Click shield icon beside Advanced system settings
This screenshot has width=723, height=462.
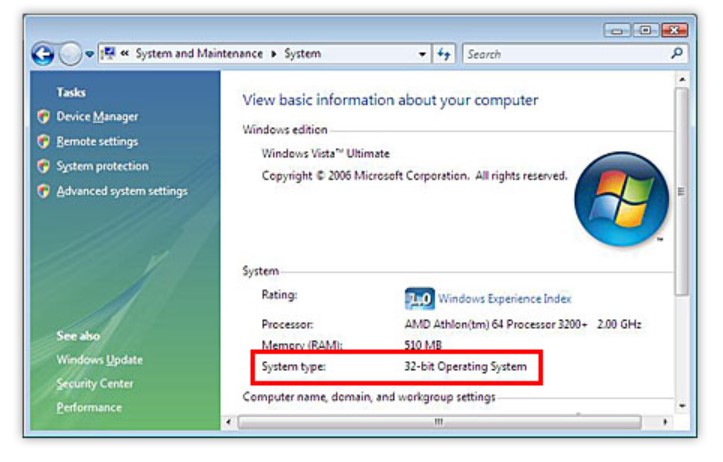coord(43,191)
